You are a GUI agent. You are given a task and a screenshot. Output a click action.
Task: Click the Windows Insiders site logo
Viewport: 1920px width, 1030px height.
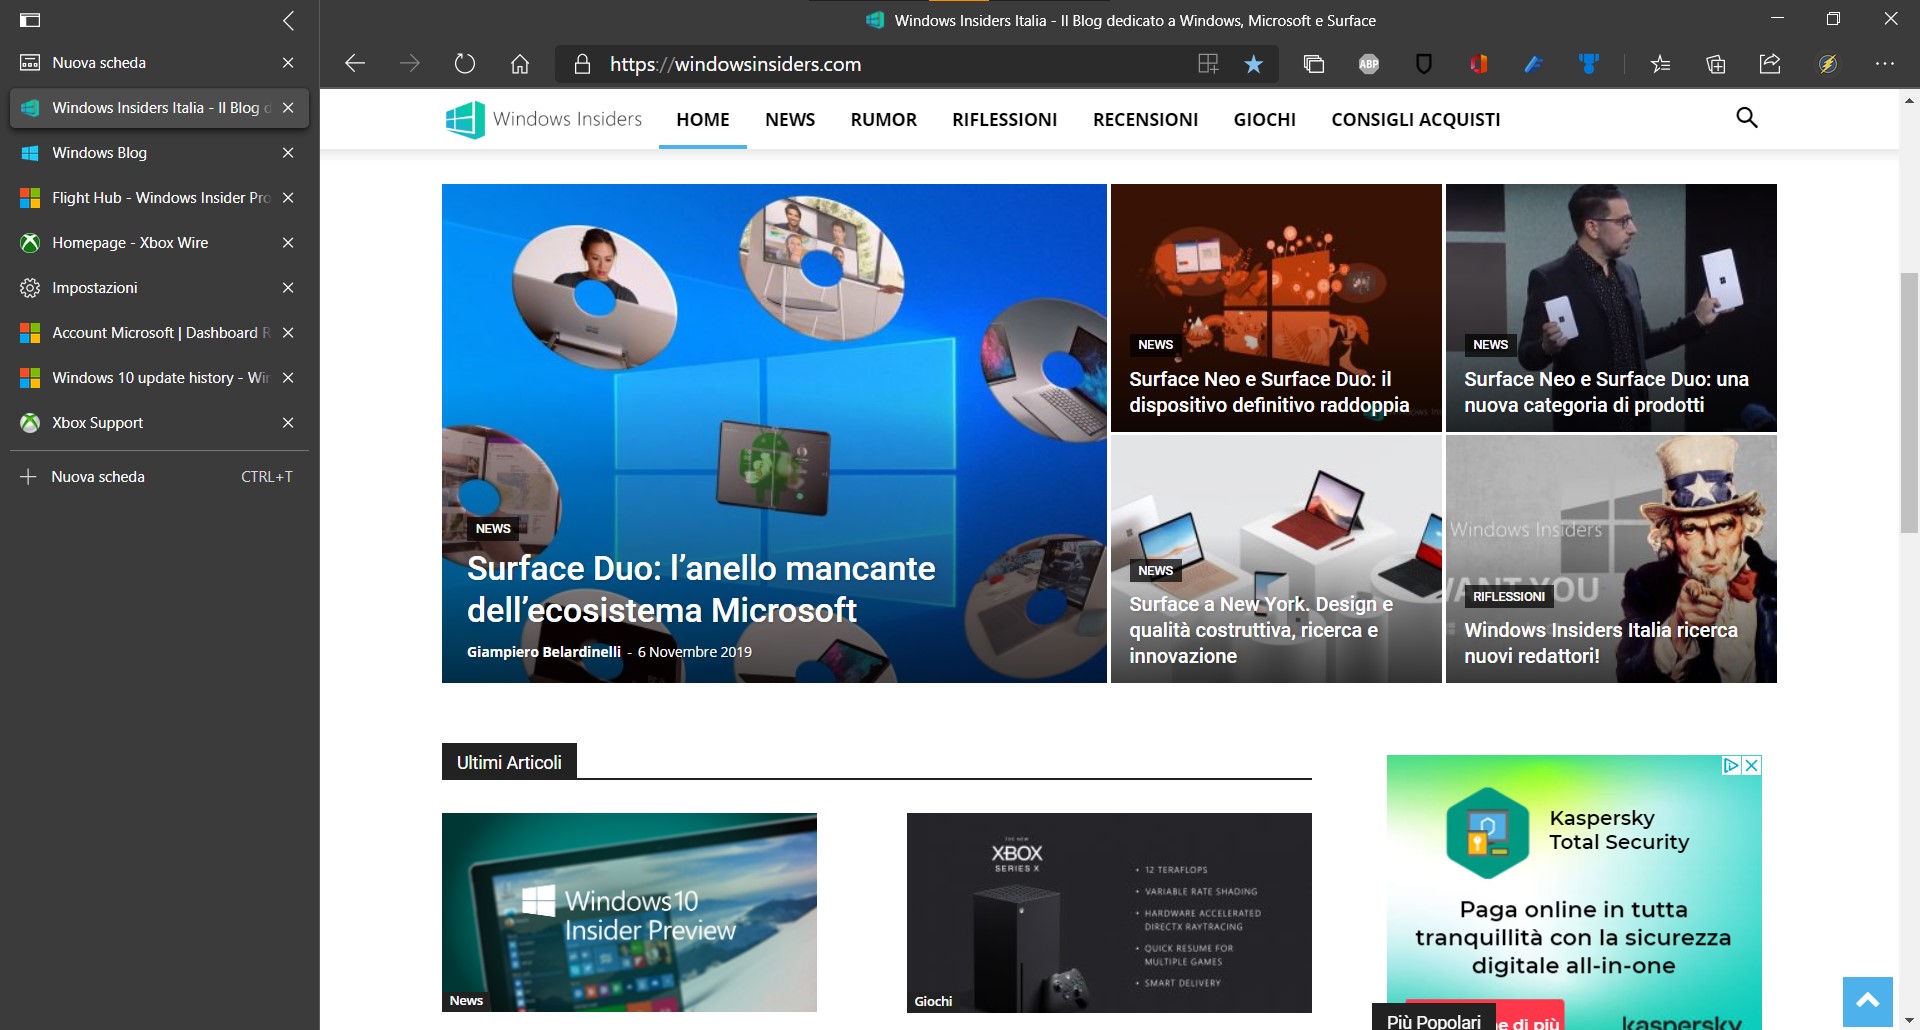click(x=544, y=119)
